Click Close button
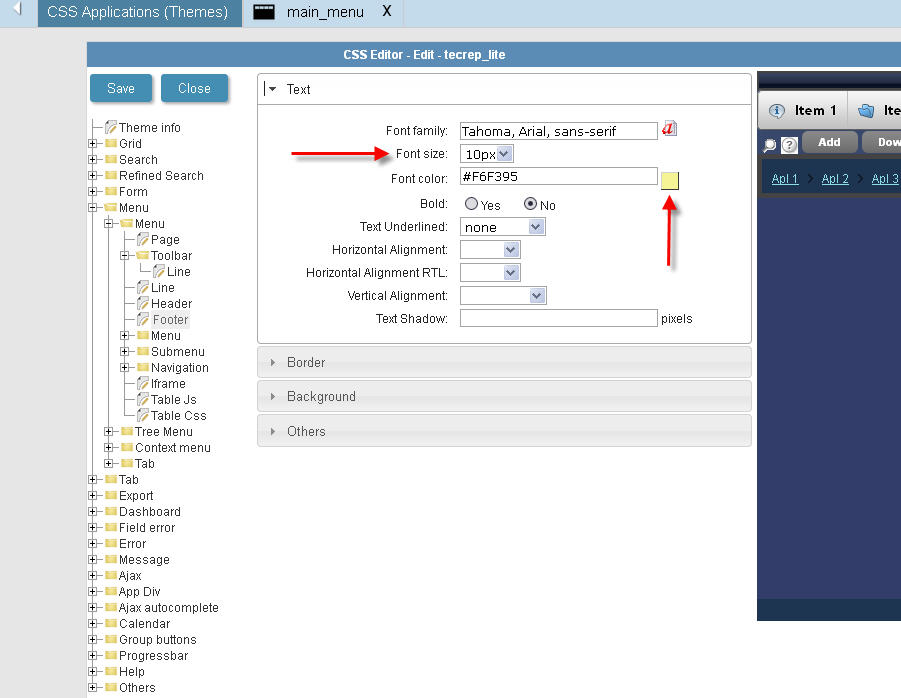The image size is (901, 698). 194,88
